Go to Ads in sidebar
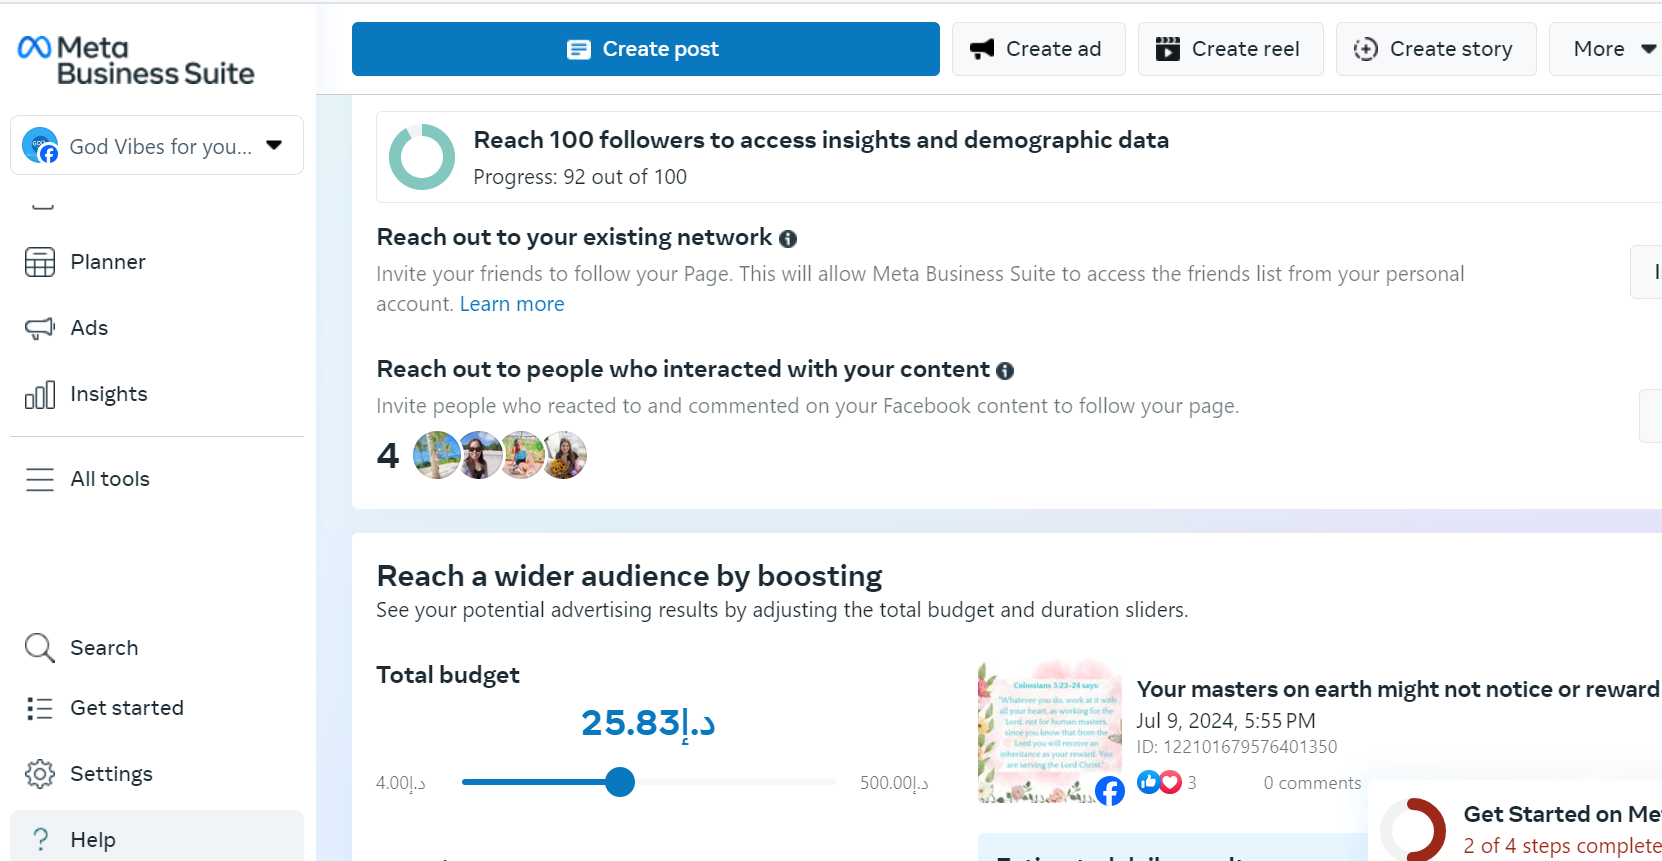The height and width of the screenshot is (861, 1662). click(x=157, y=328)
